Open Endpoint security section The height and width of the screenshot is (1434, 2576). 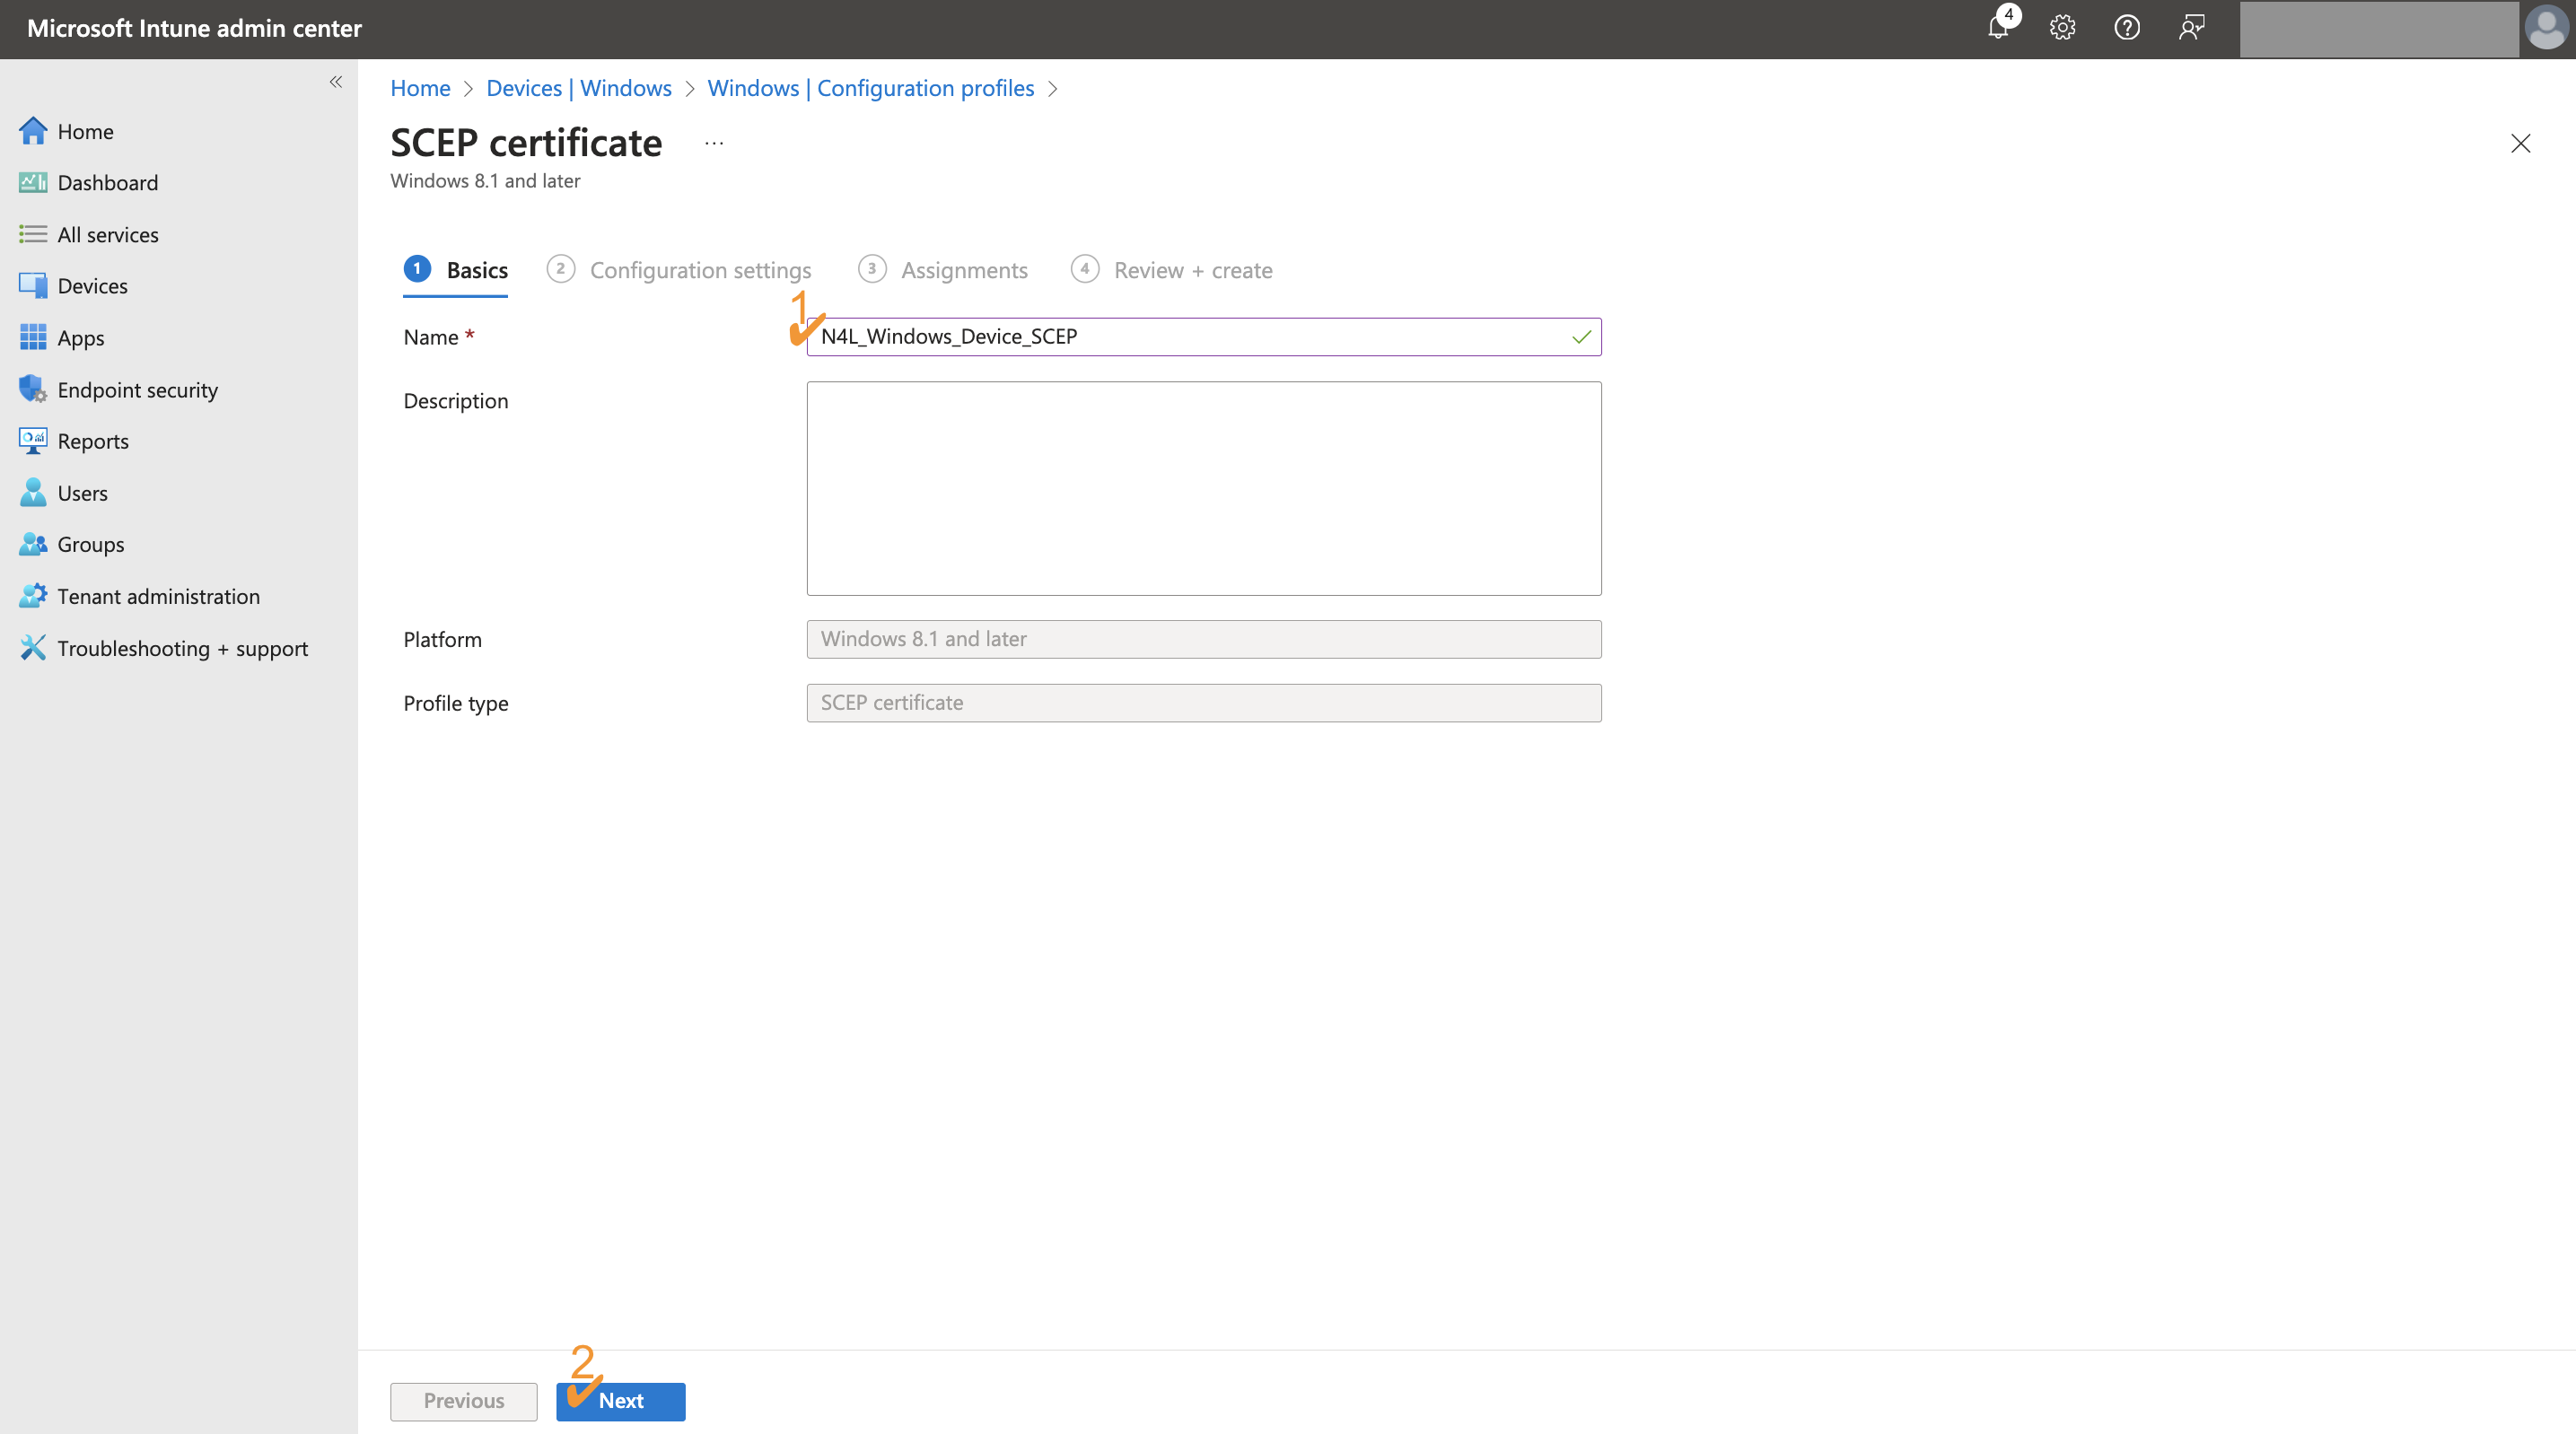tap(137, 389)
